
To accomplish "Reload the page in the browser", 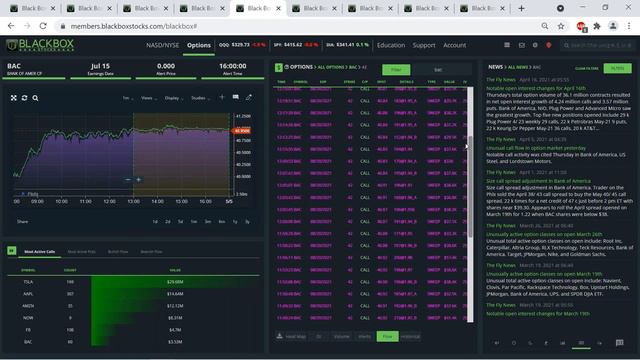I will click(x=43, y=26).
